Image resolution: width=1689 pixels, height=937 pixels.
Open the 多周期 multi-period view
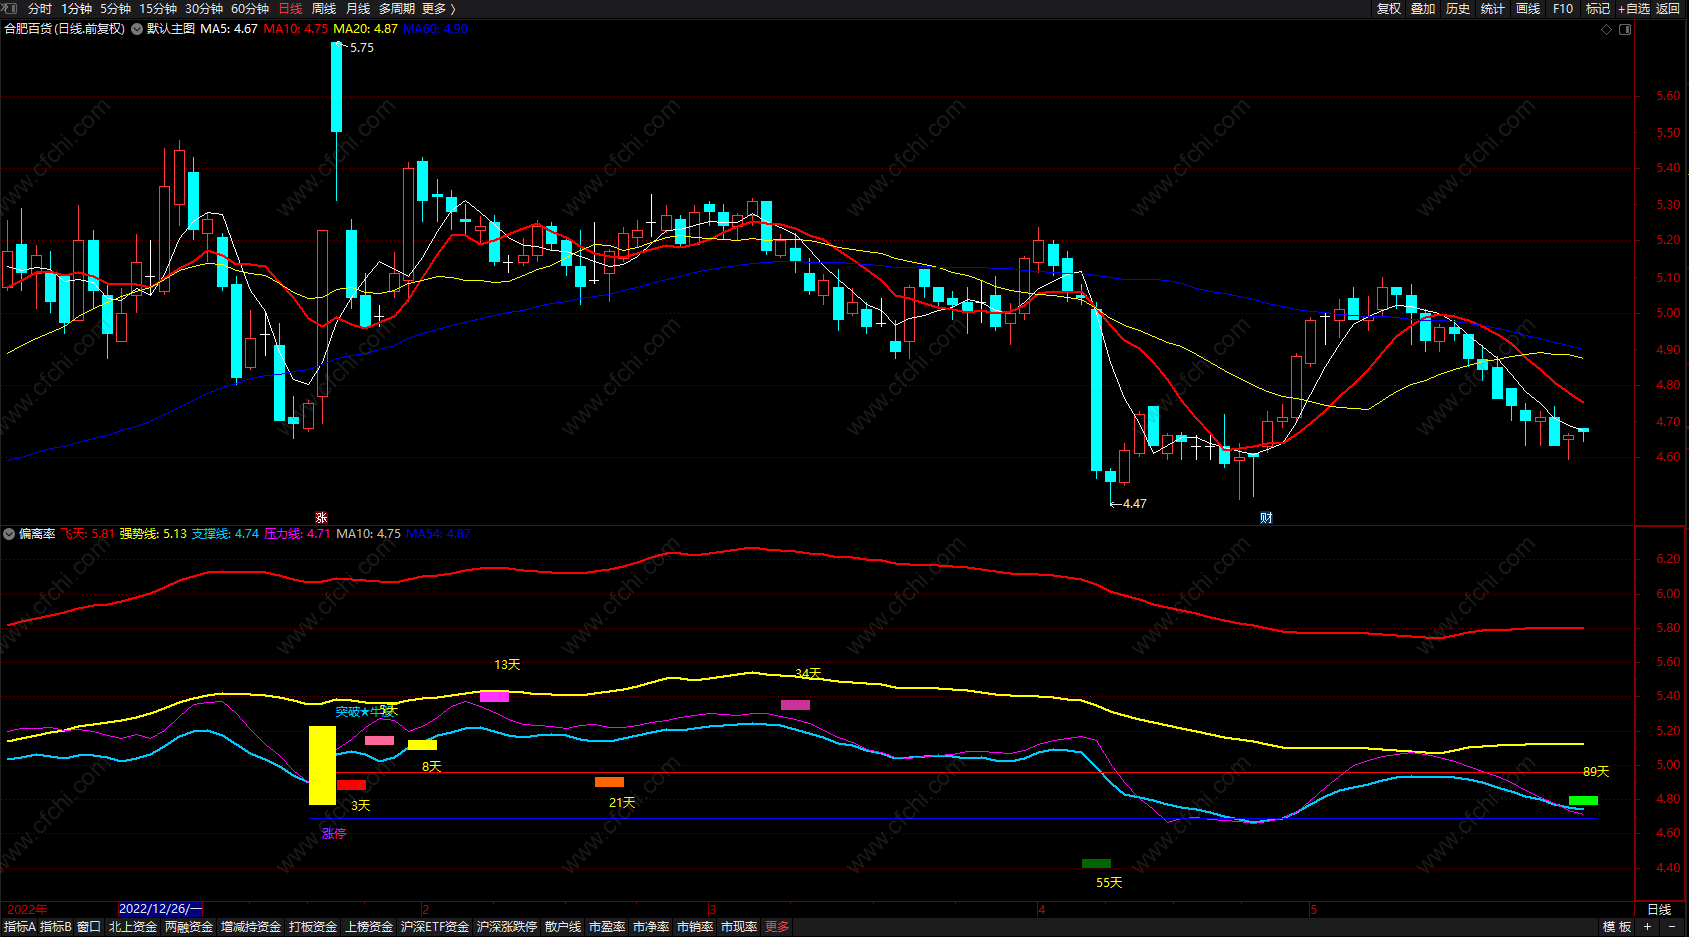(x=396, y=8)
